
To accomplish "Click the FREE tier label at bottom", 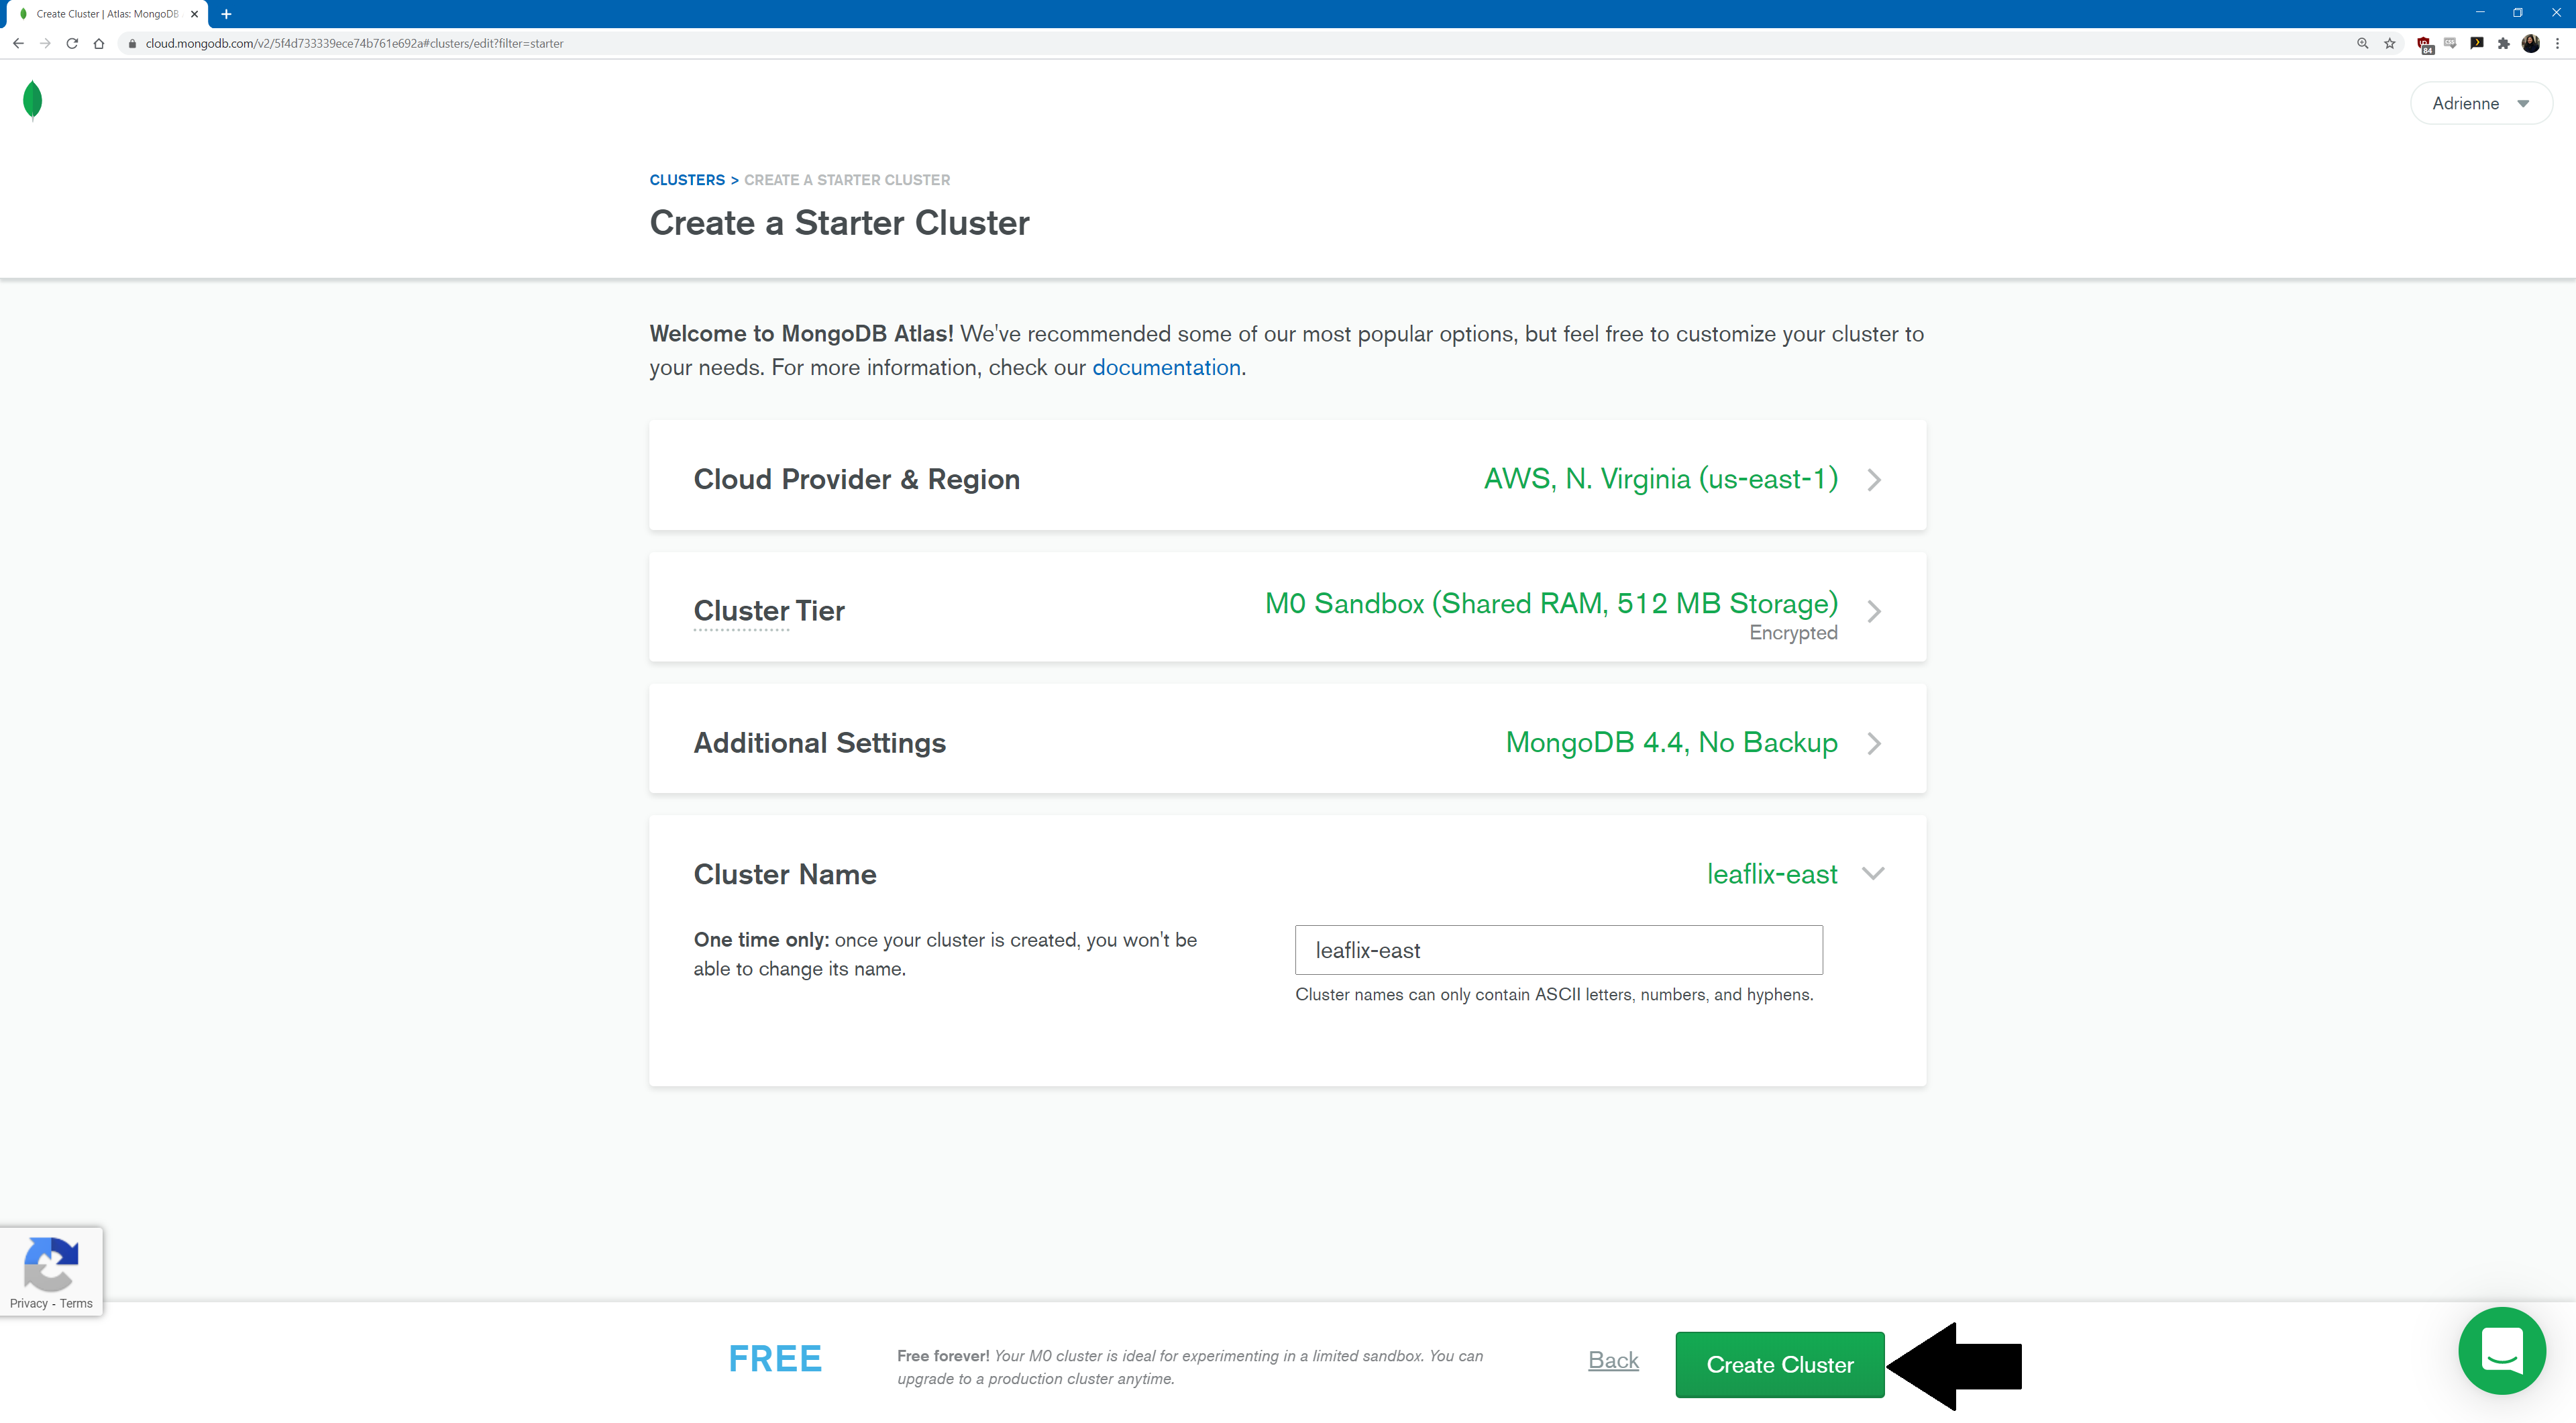I will coord(774,1357).
